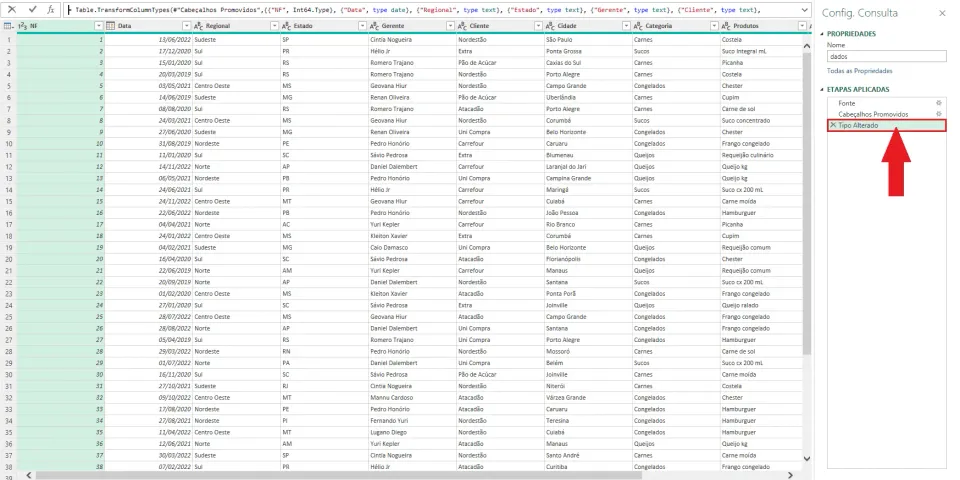Cancel the formula edit with the X icon
The height and width of the screenshot is (480, 960).
tap(12, 10)
